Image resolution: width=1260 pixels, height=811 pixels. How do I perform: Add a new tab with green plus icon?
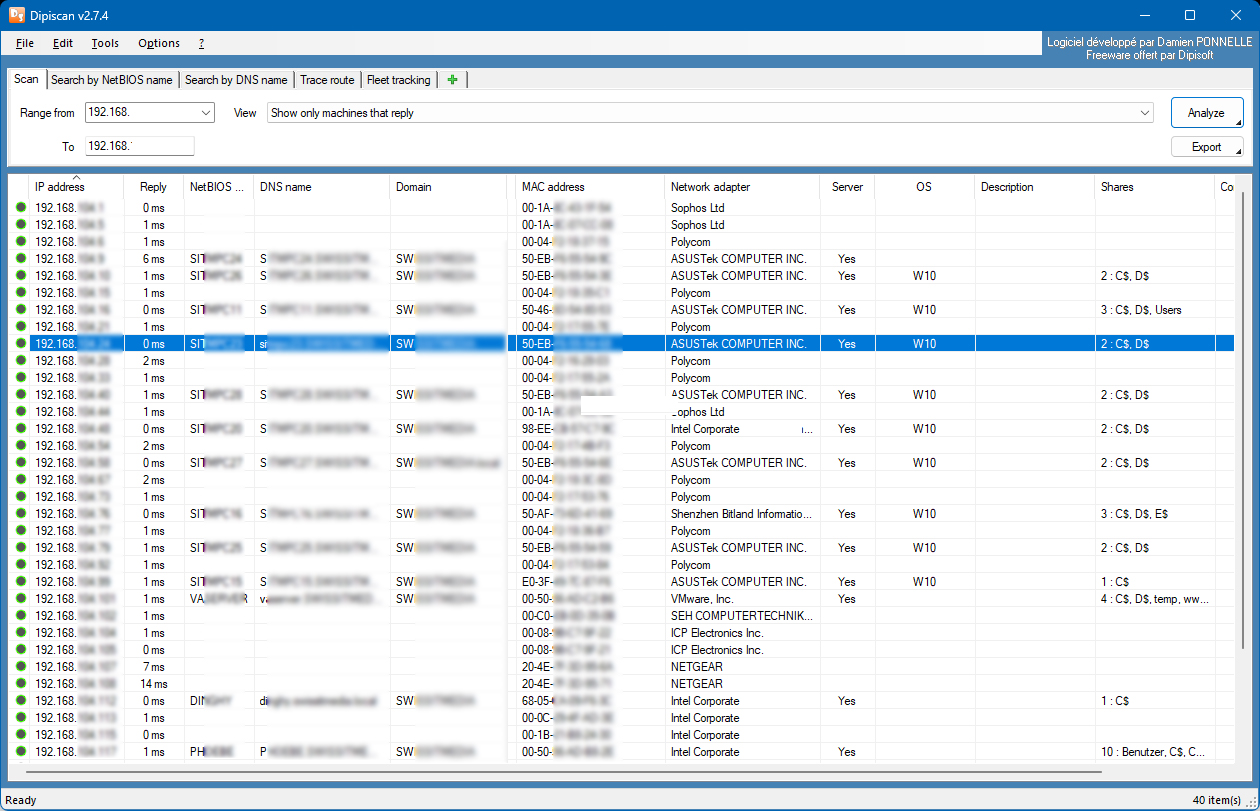(452, 80)
